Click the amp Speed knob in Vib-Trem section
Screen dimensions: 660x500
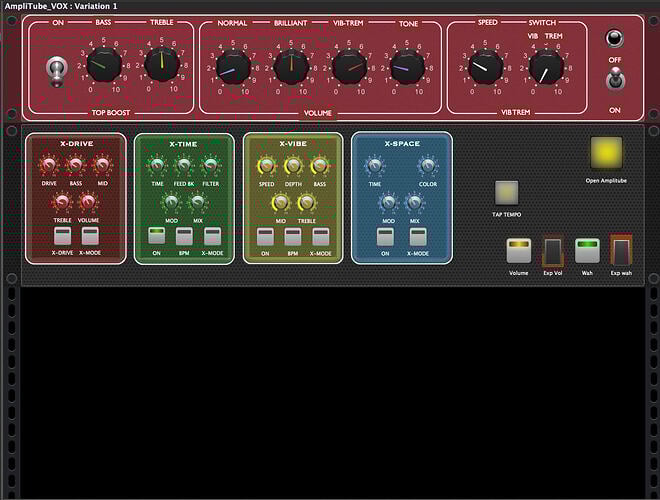487,67
